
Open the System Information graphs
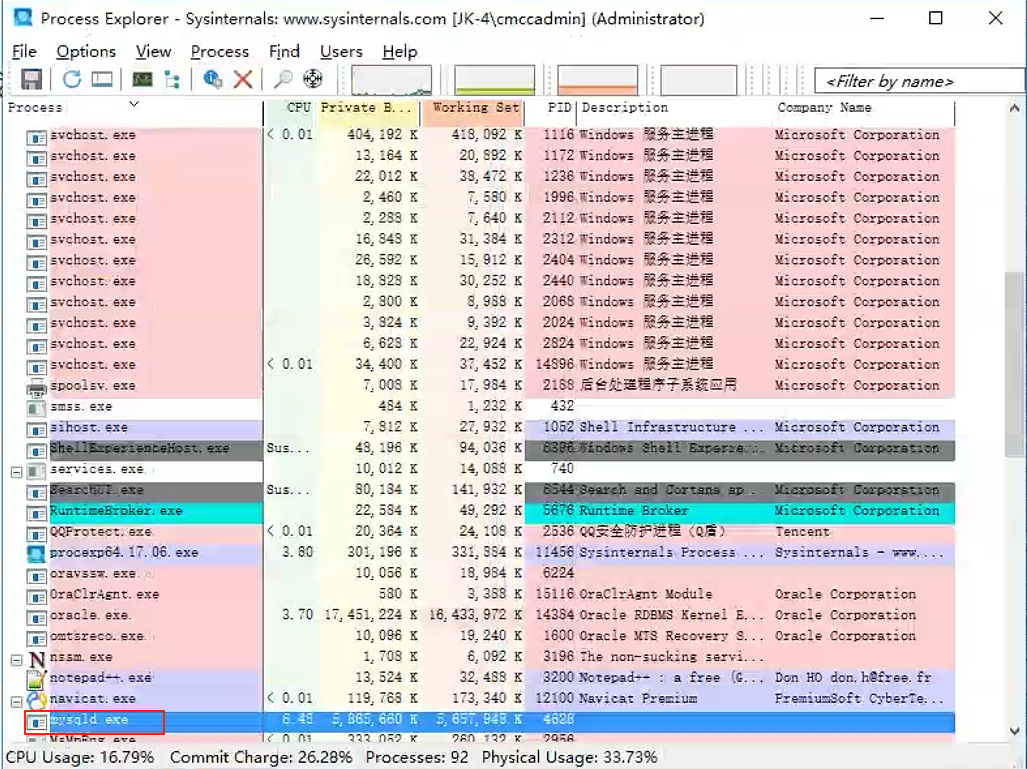[143, 78]
